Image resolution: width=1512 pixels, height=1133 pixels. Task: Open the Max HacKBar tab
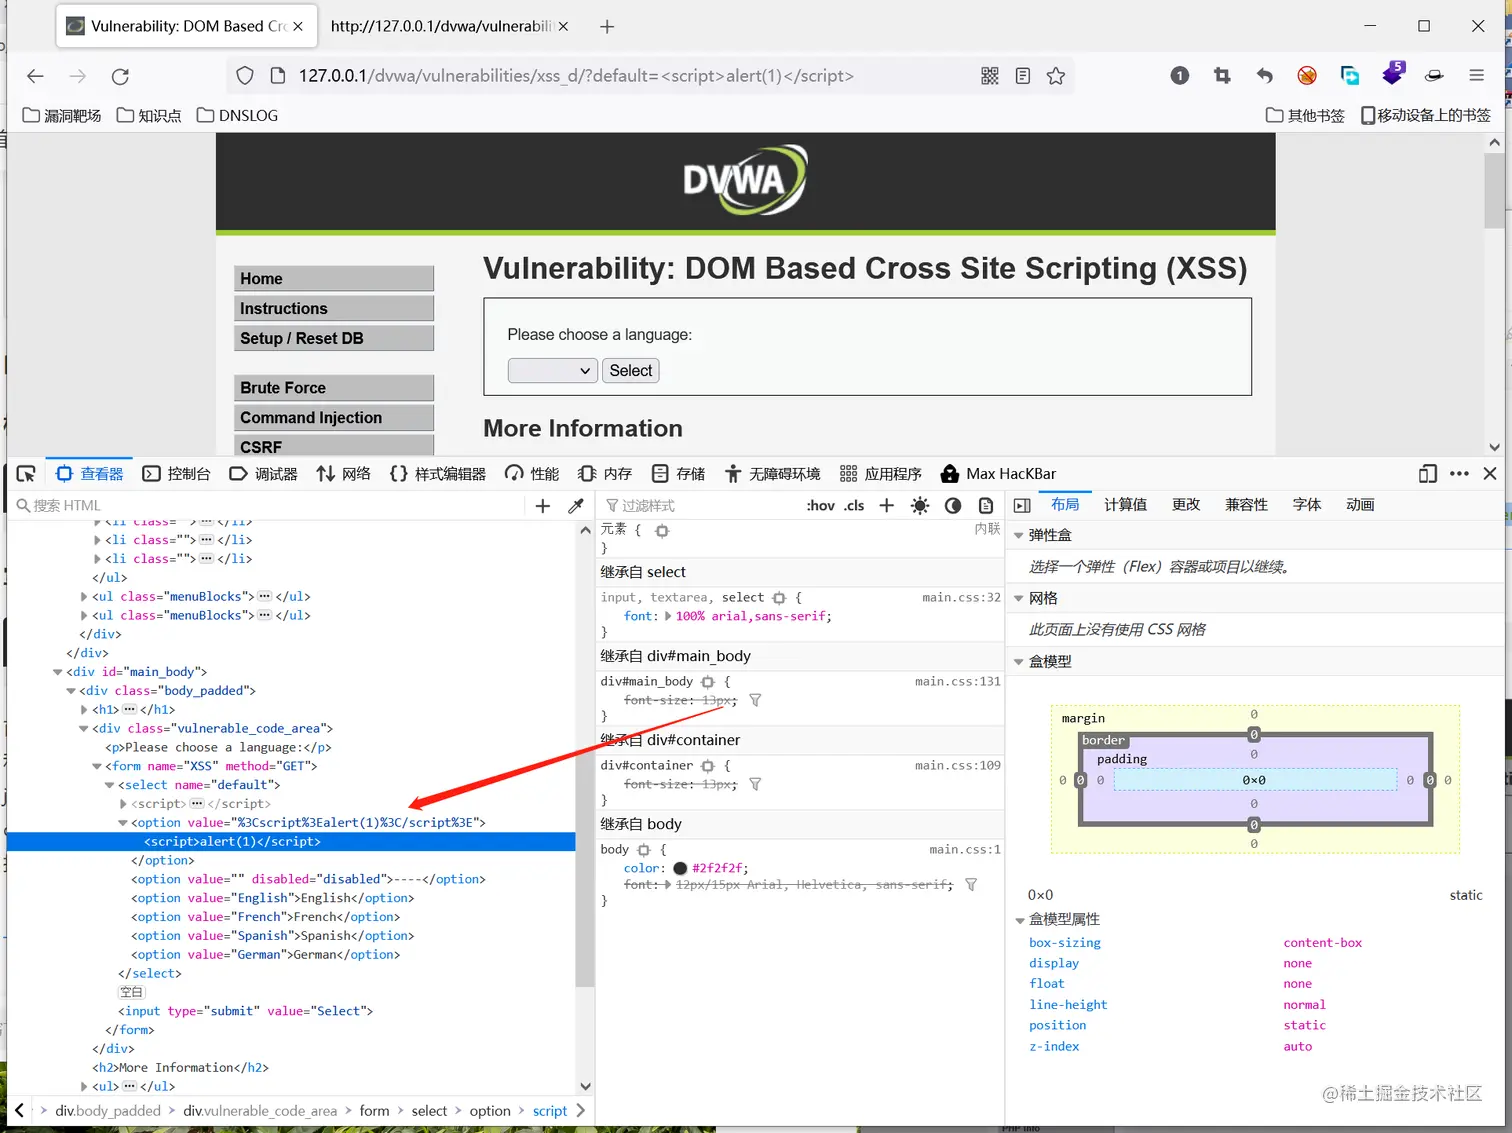point(998,474)
